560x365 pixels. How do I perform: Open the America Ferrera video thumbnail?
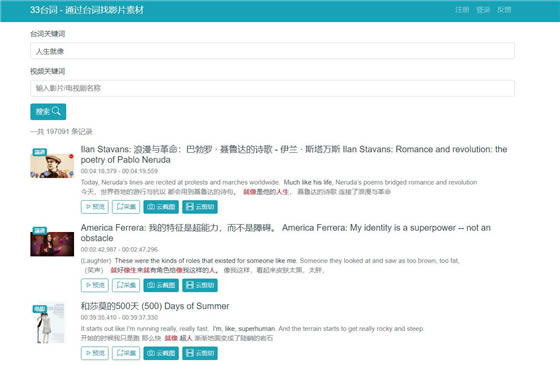pyautogui.click(x=52, y=244)
